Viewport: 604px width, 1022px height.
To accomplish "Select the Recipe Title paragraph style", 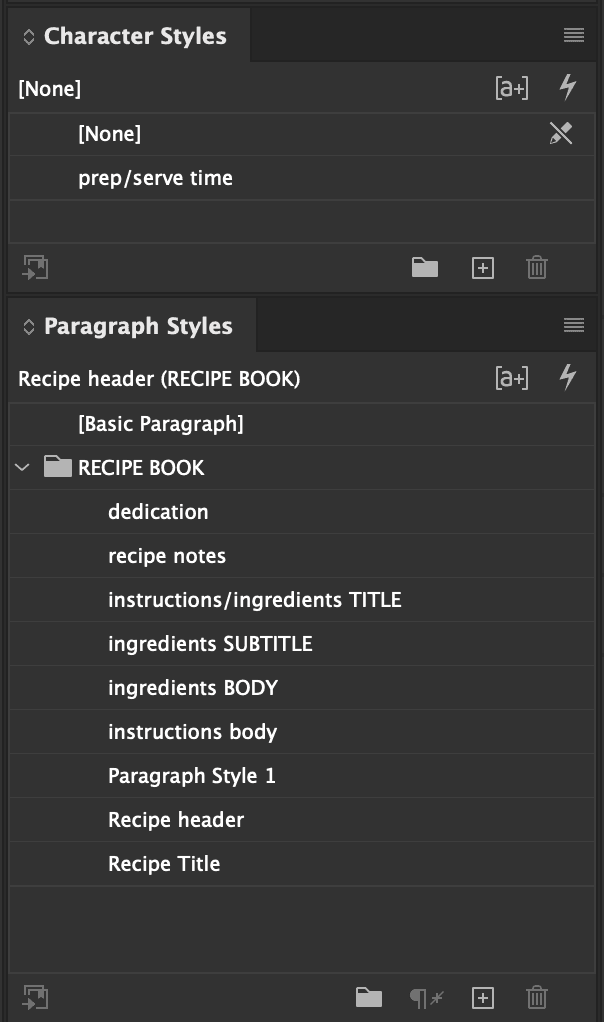I will click(164, 864).
